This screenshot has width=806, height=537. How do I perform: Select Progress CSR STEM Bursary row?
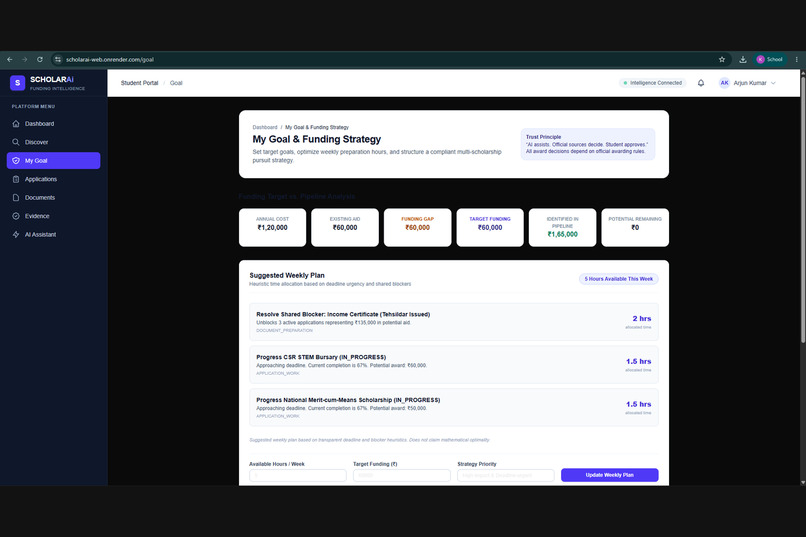[x=454, y=364]
